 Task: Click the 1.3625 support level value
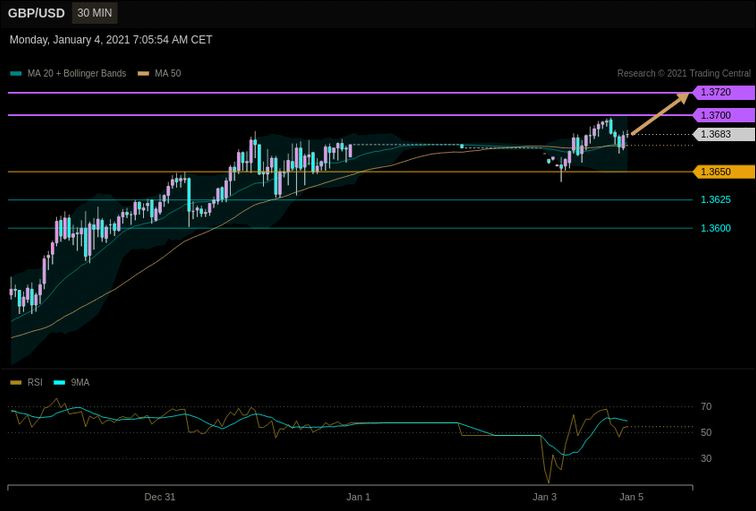[x=716, y=200]
